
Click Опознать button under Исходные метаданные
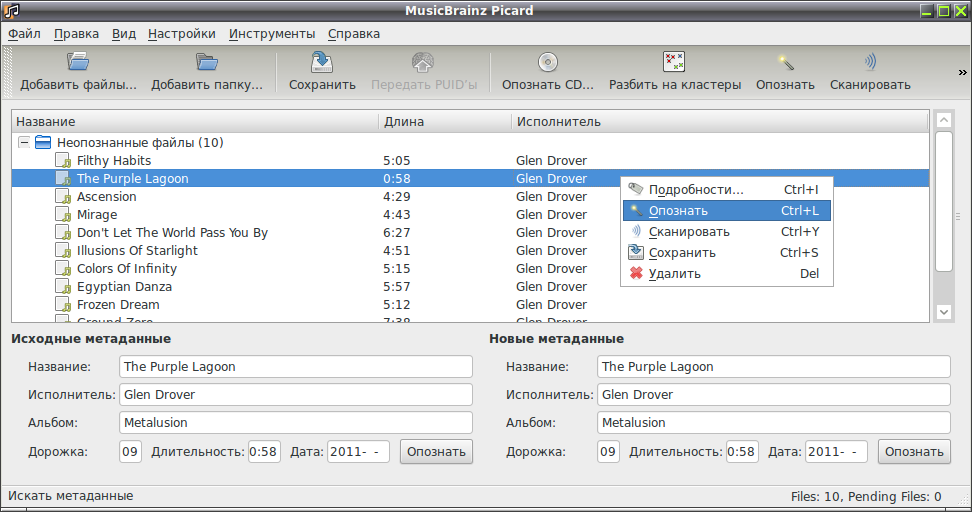(436, 452)
